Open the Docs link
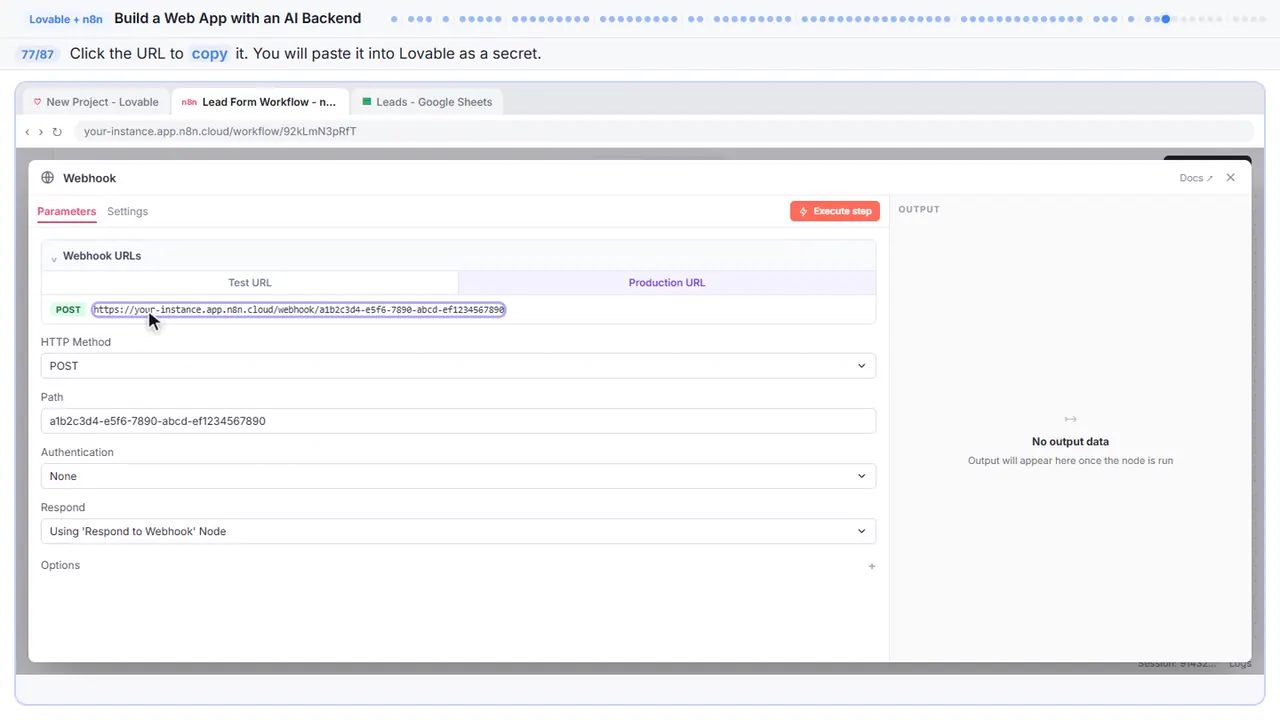 [1196, 178]
